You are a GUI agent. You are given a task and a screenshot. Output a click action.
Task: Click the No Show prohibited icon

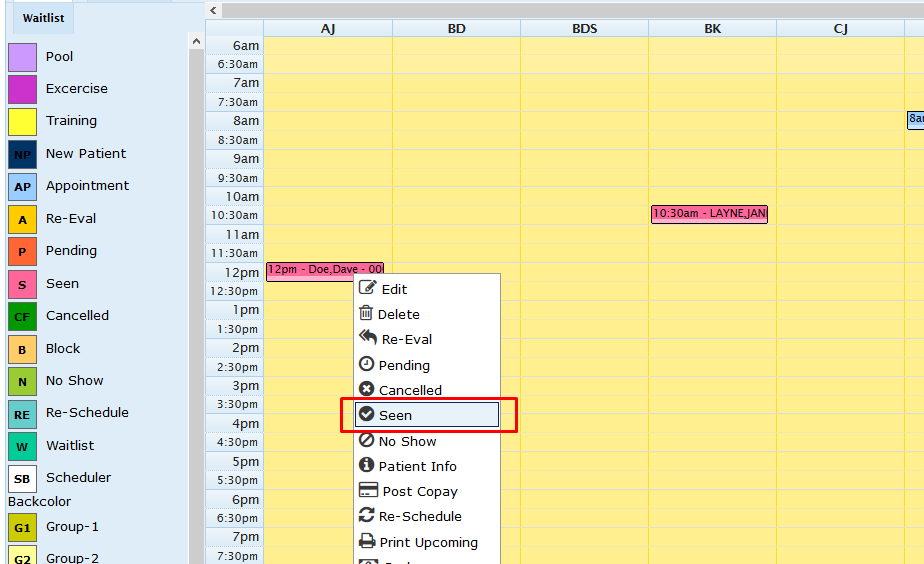(x=366, y=441)
